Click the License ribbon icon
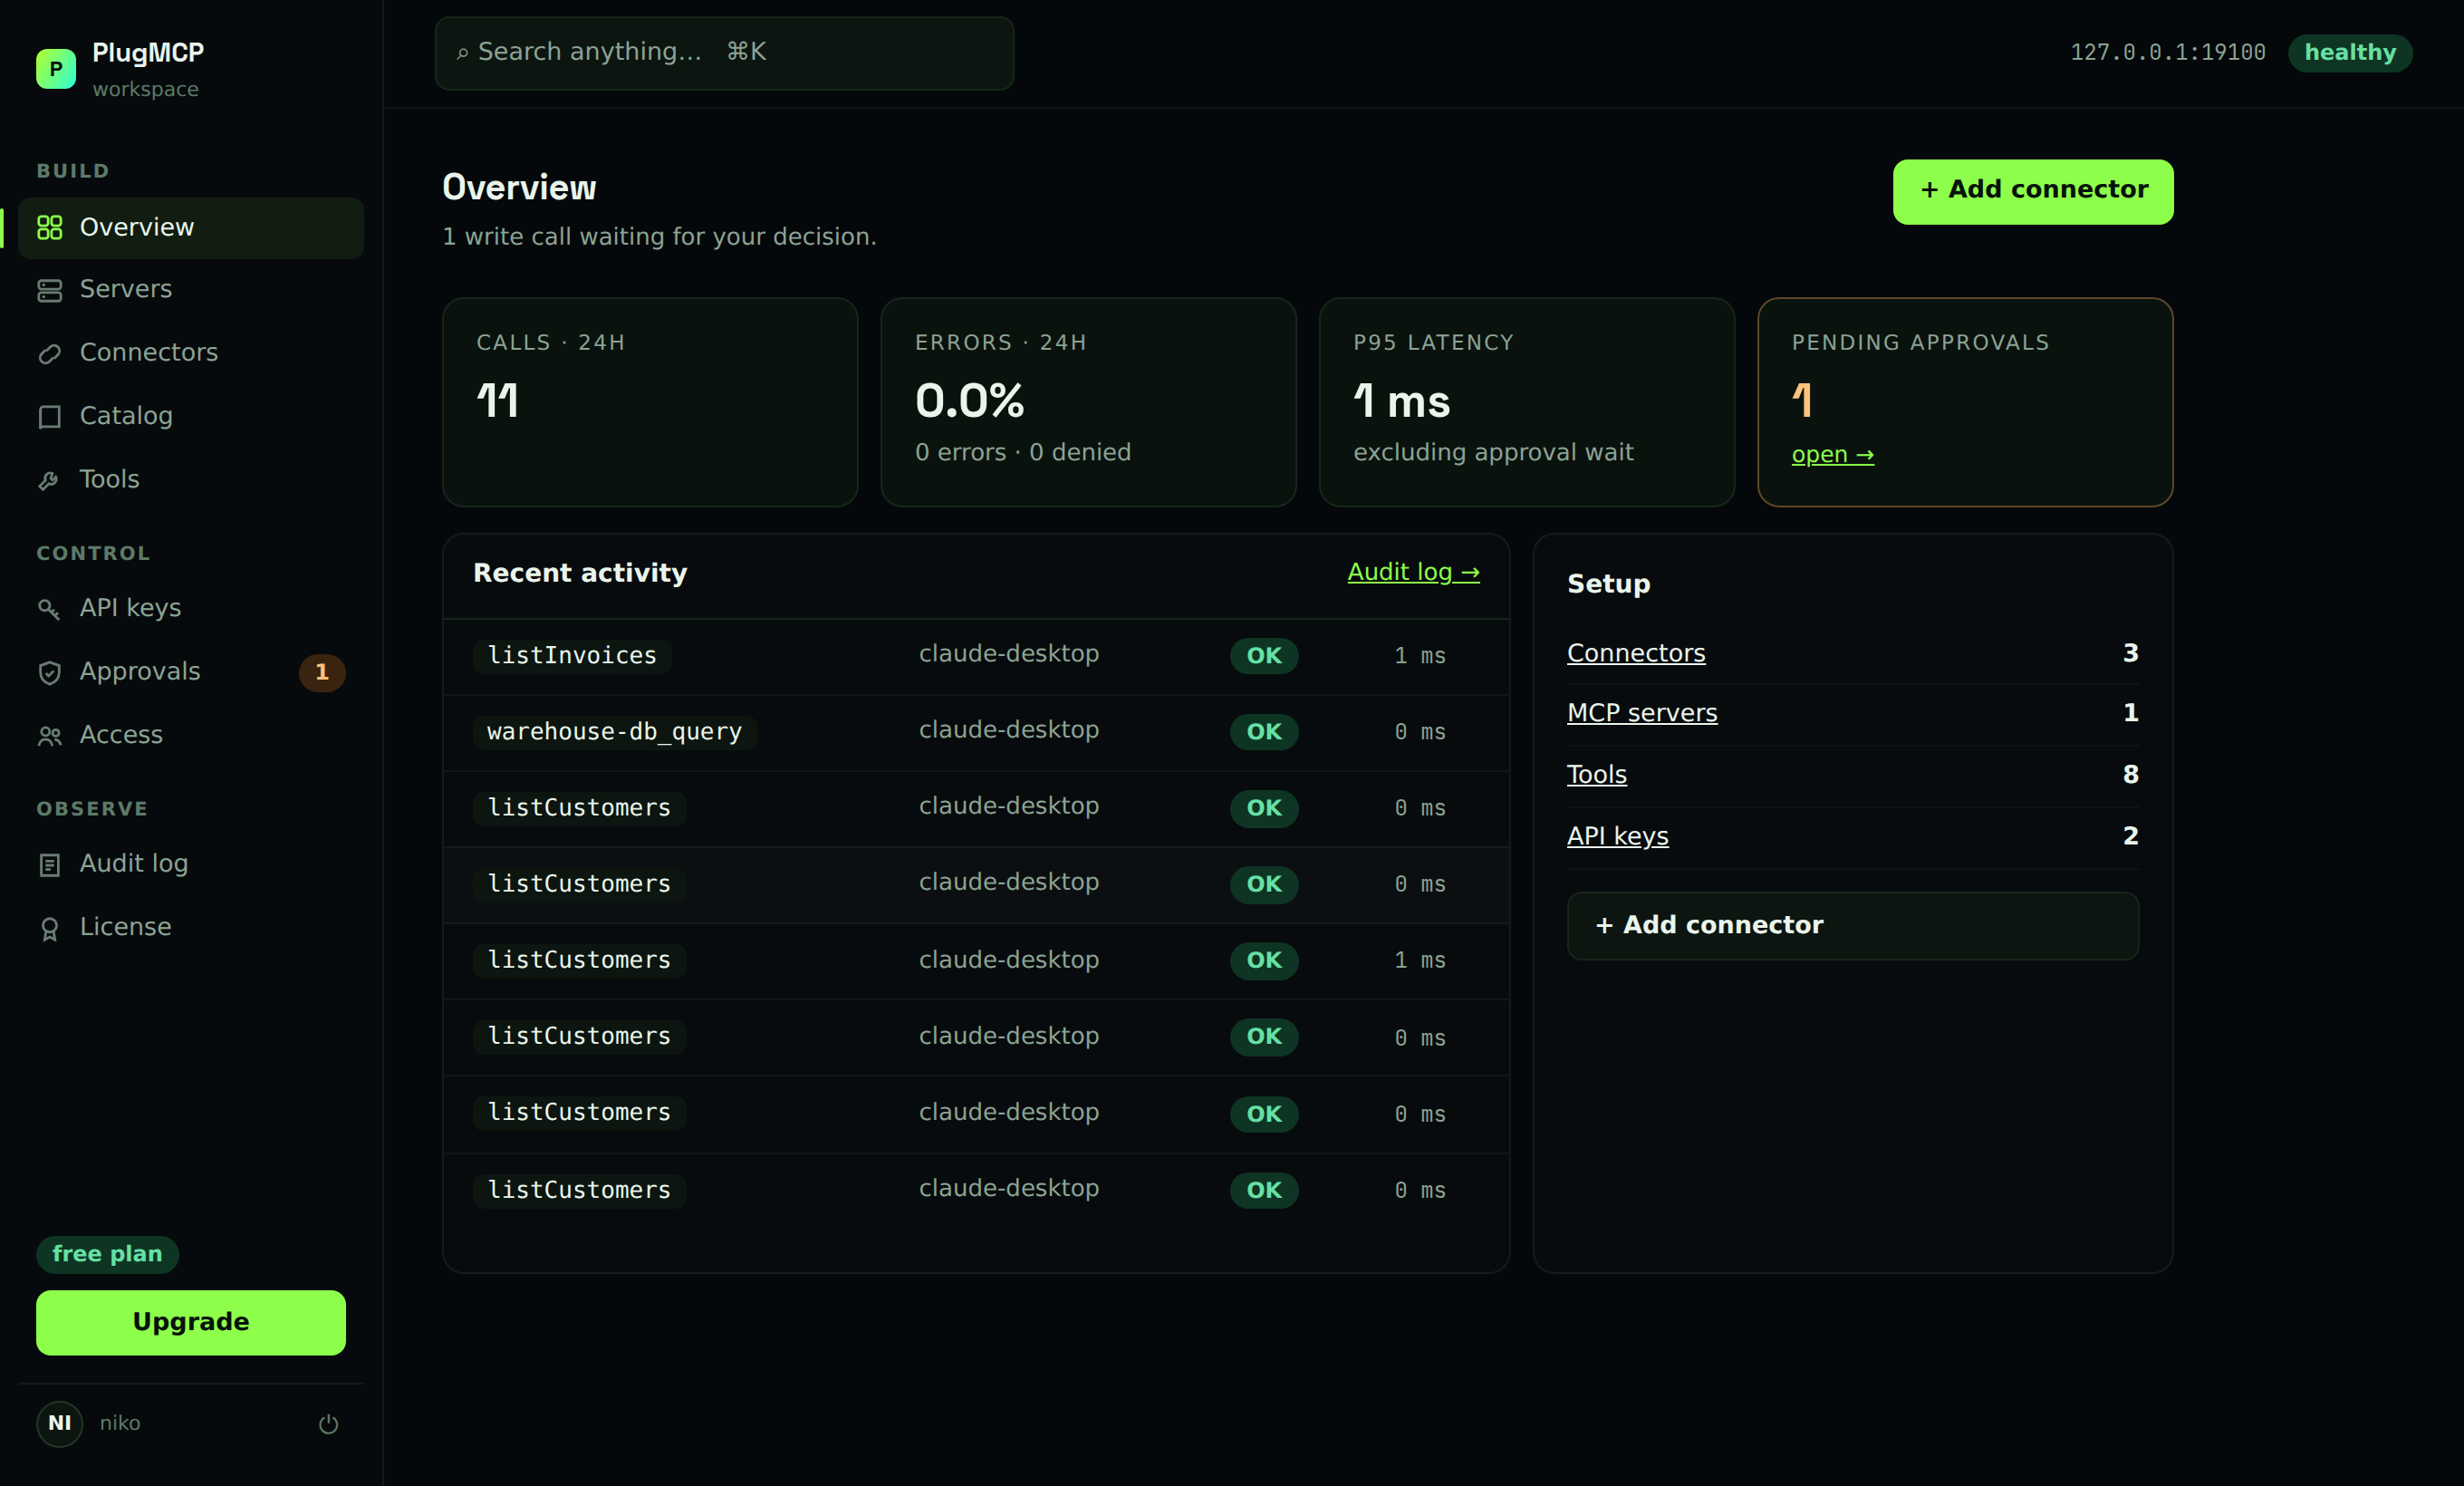This screenshot has height=1486, width=2464. (x=49, y=928)
